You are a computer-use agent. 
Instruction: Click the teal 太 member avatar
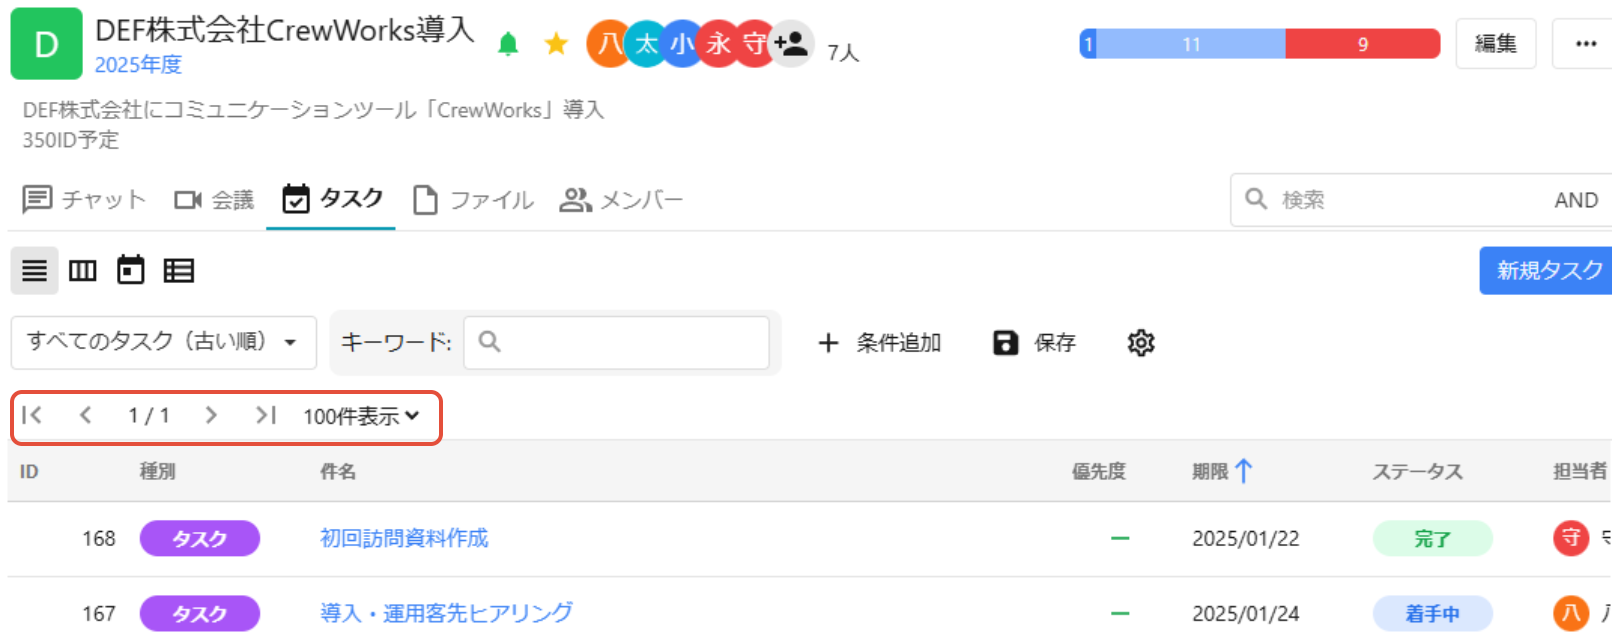click(646, 44)
